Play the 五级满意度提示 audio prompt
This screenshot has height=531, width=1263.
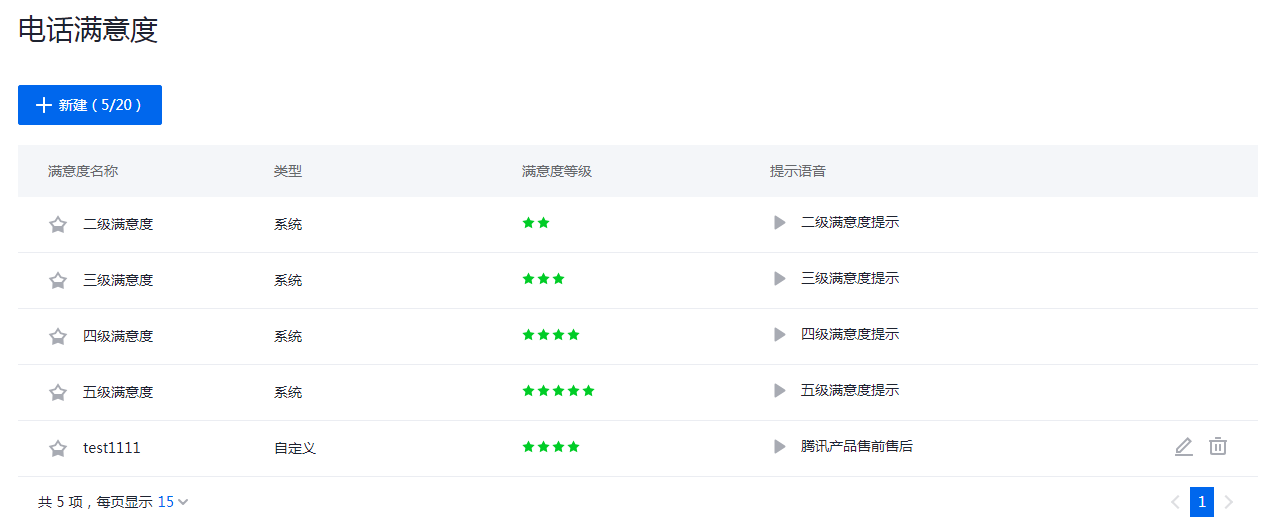(x=780, y=390)
